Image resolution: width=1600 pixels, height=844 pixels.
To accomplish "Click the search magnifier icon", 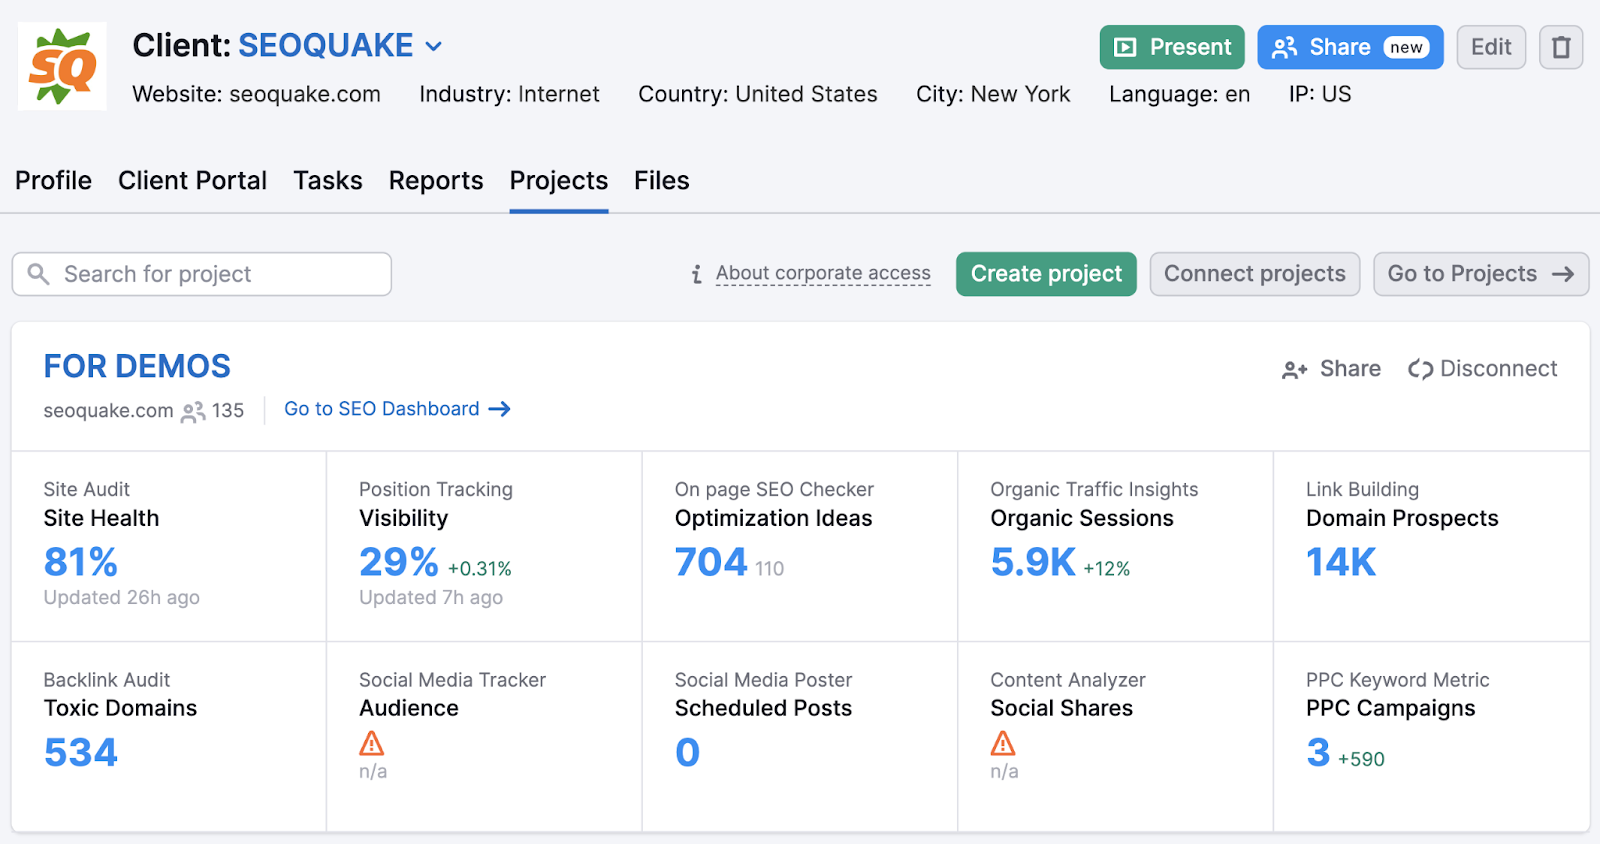I will pos(38,274).
